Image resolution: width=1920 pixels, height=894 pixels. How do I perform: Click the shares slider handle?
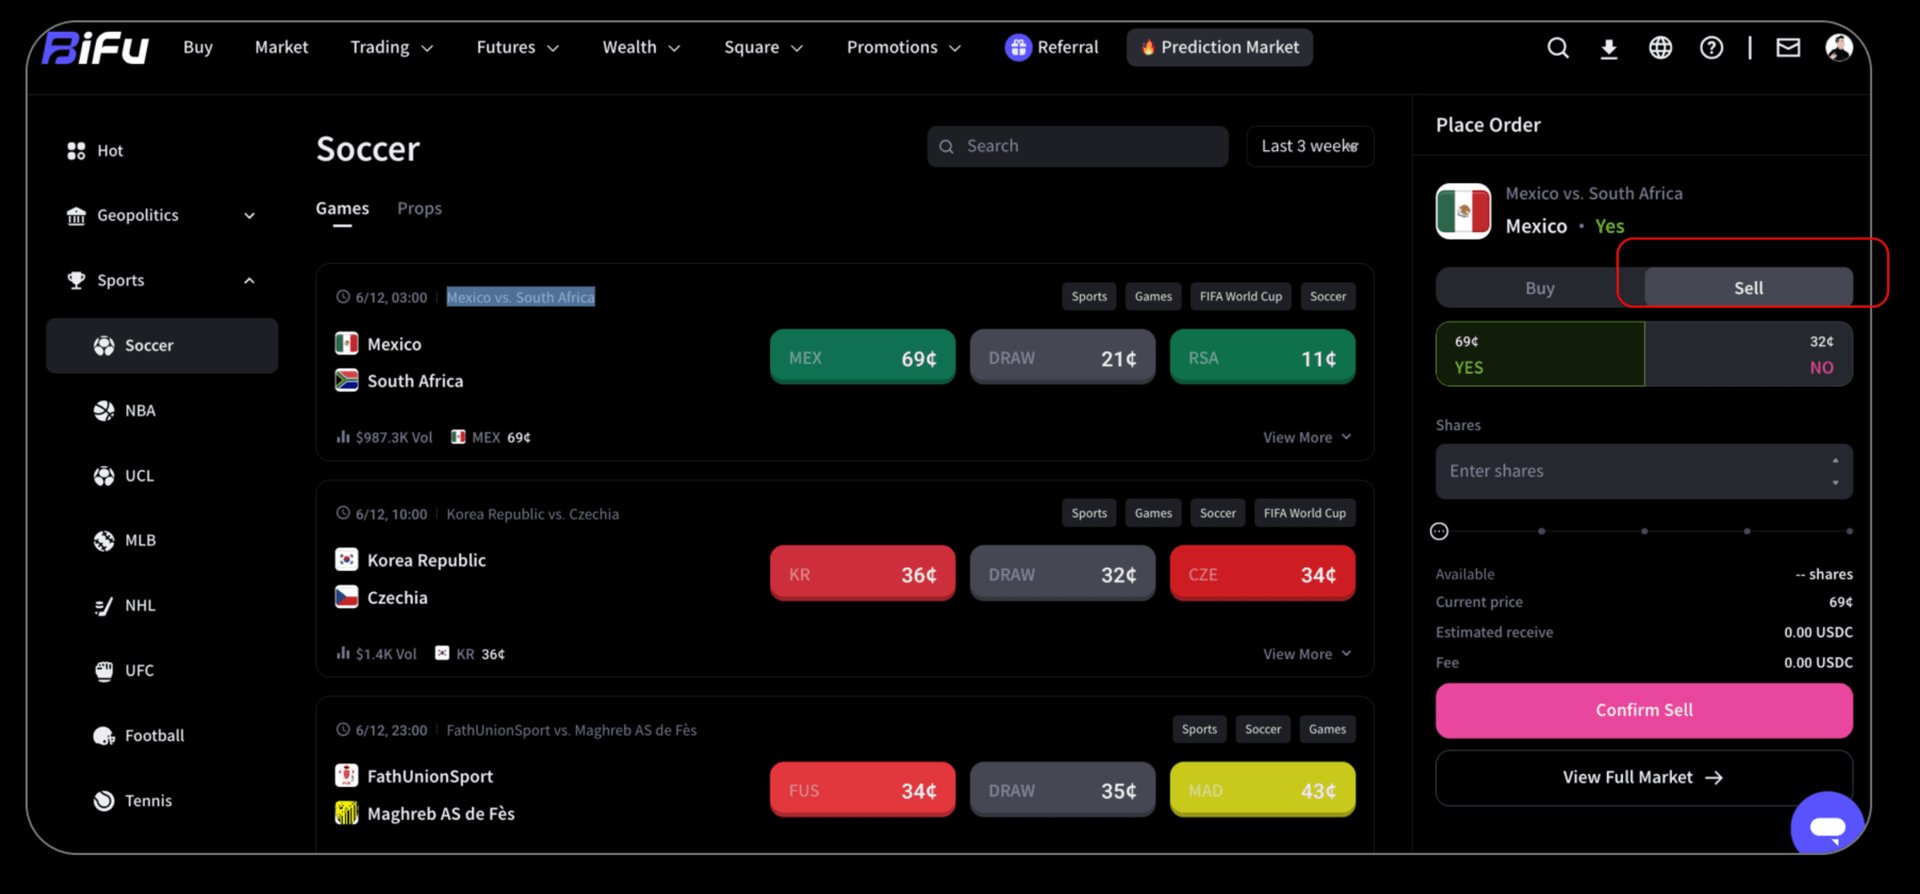(1439, 532)
